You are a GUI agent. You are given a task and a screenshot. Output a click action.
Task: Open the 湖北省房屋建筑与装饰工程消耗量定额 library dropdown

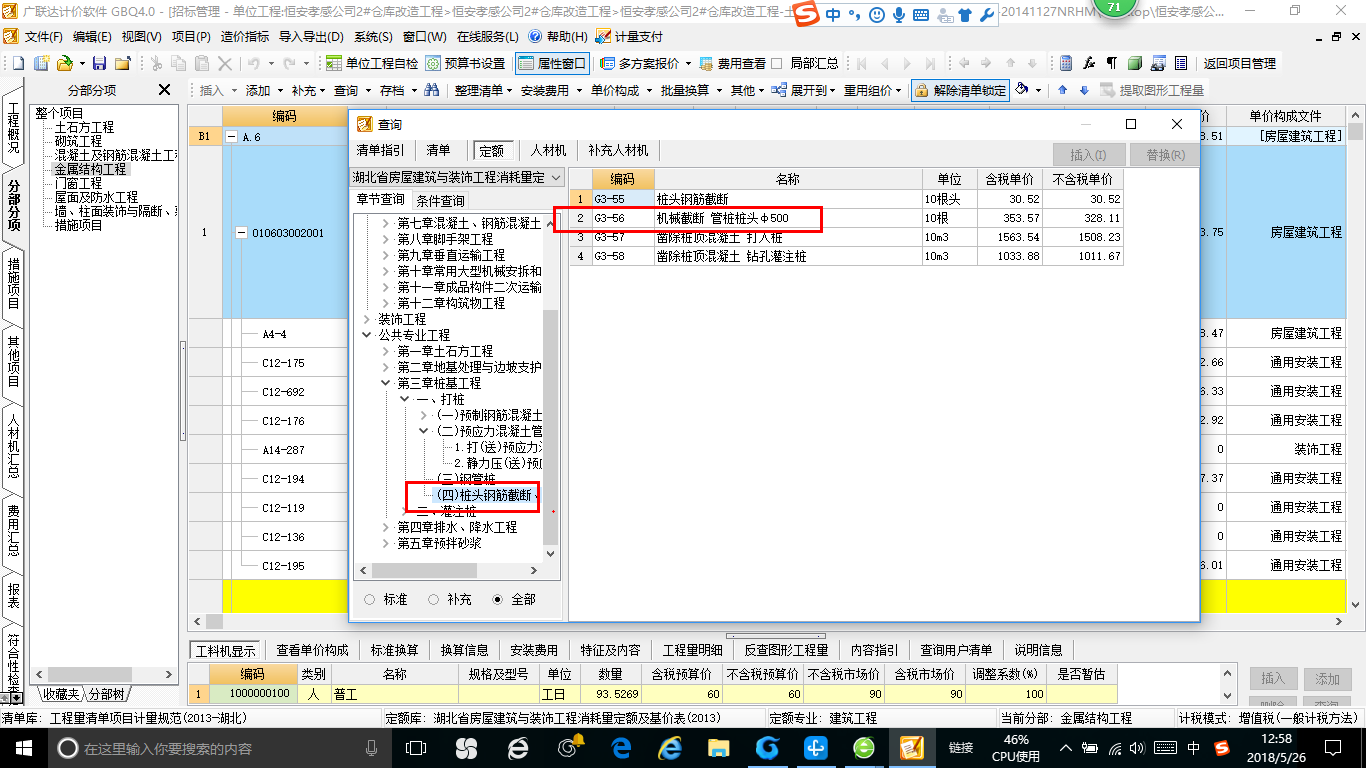[456, 177]
